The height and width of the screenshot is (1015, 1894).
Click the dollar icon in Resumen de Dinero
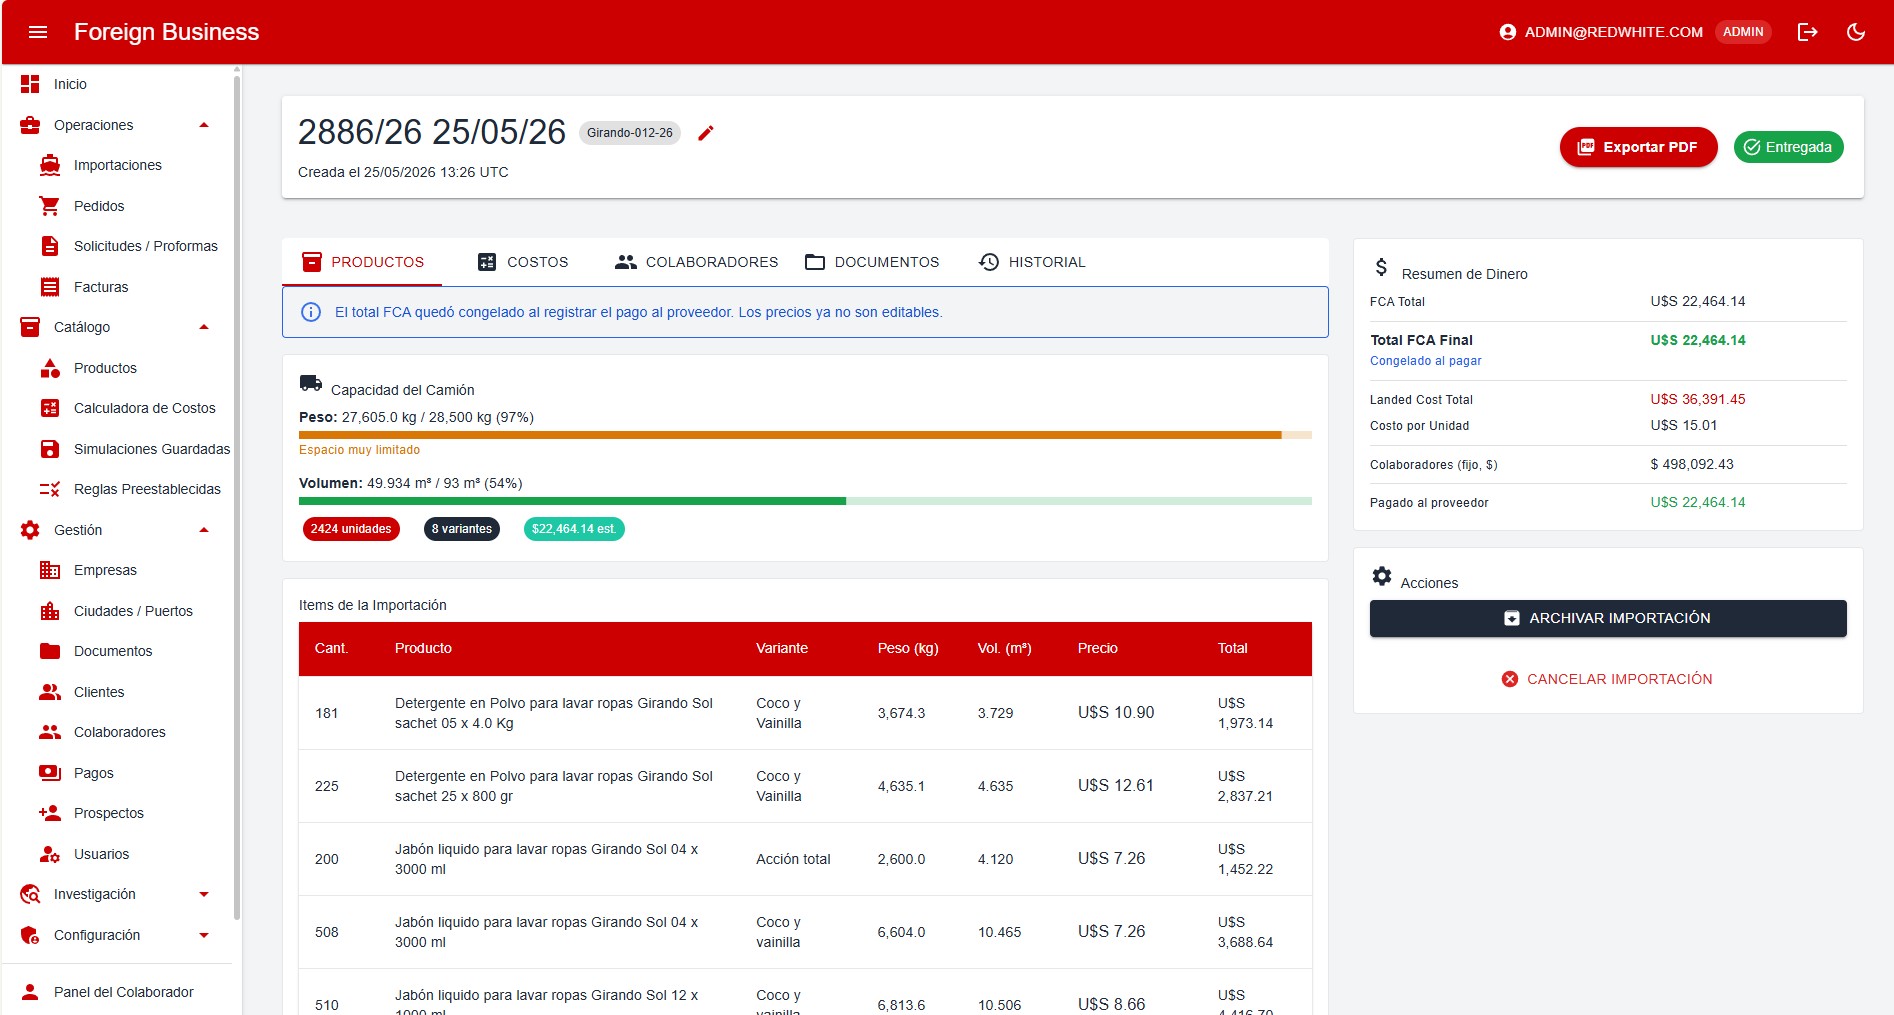pos(1381,267)
